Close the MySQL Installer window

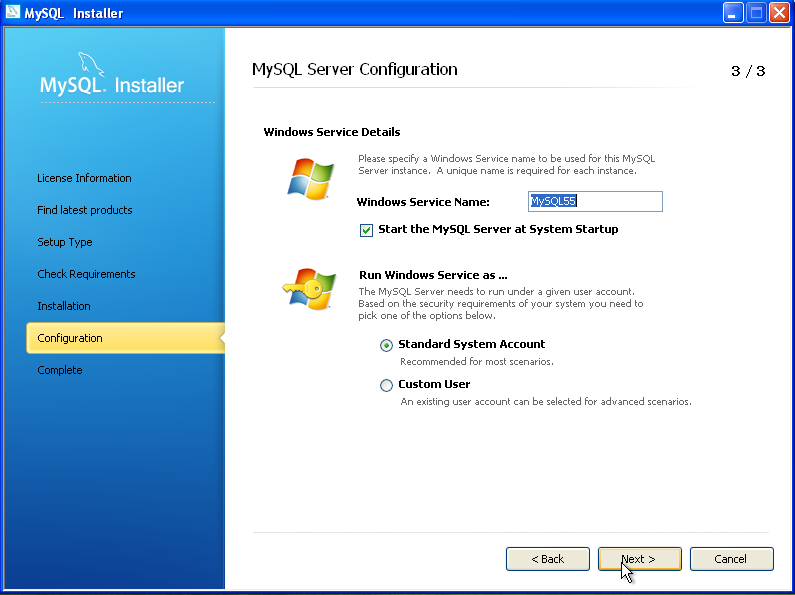tap(779, 13)
